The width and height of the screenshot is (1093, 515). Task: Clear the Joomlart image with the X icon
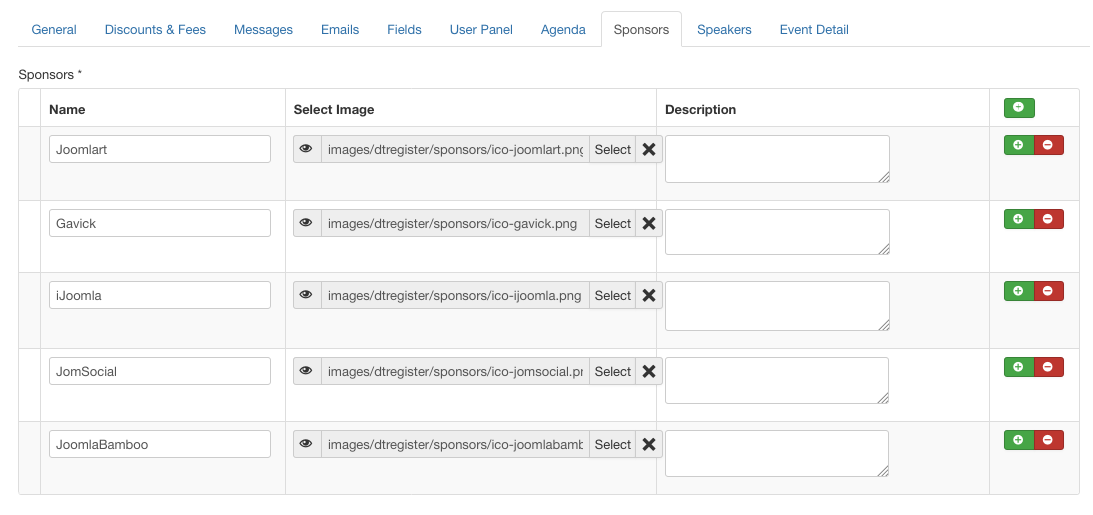(649, 149)
